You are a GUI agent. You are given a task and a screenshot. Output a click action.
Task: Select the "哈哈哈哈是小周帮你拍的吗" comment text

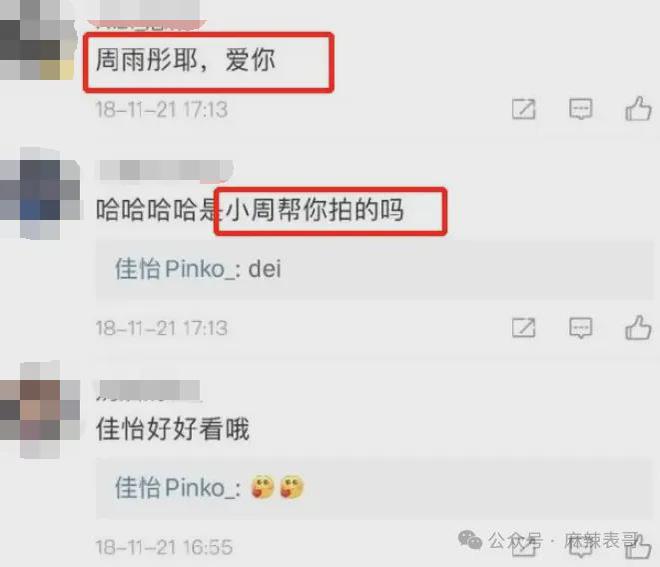(250, 210)
